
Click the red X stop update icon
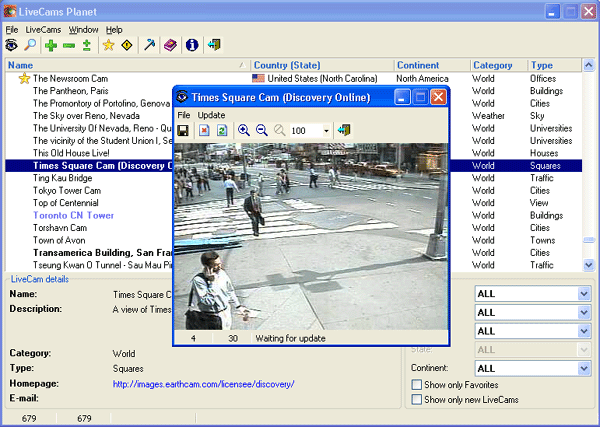(x=204, y=130)
